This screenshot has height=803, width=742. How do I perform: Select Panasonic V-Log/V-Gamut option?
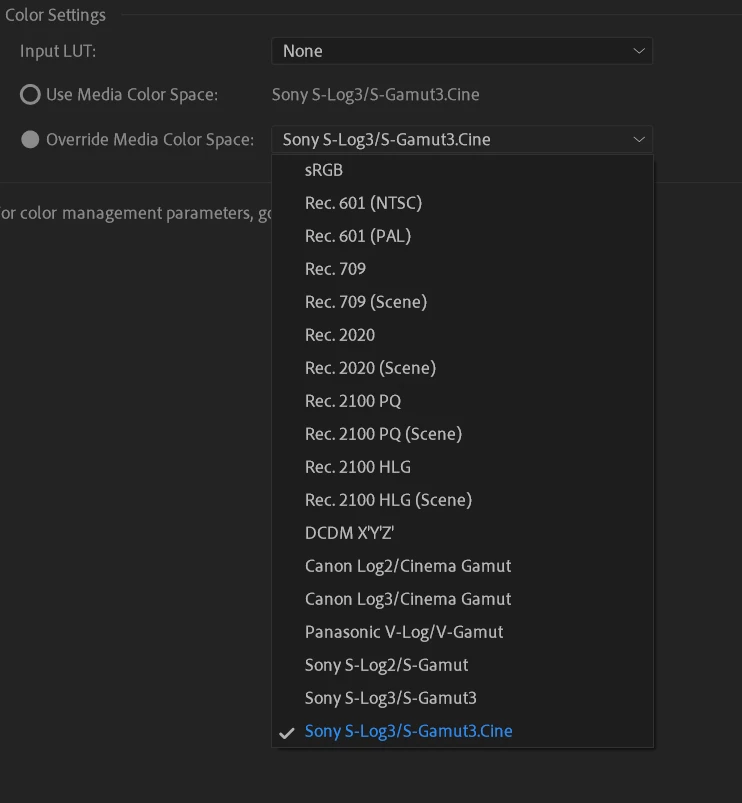(x=404, y=632)
